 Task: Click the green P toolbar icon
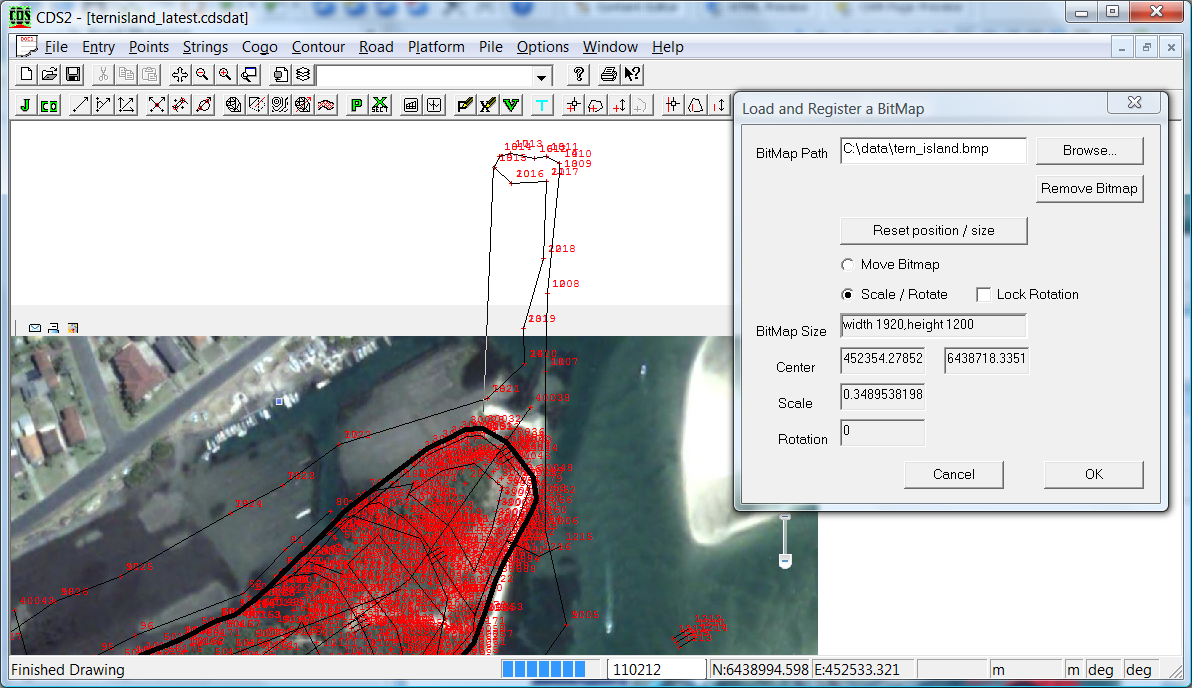pyautogui.click(x=356, y=105)
